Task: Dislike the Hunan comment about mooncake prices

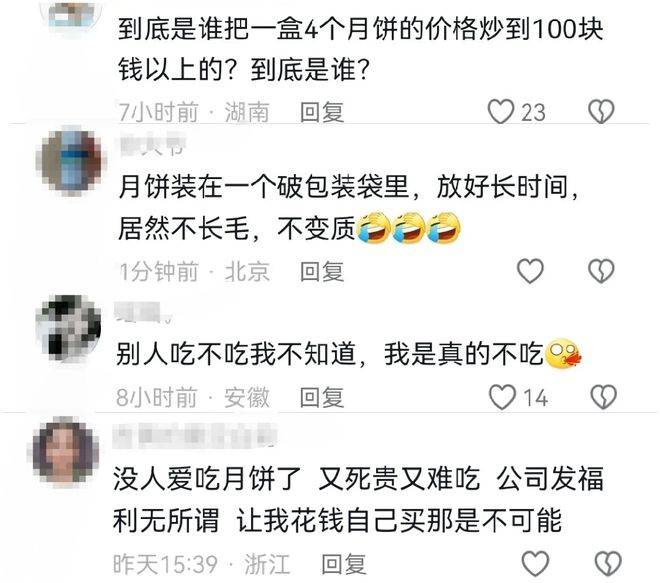Action: pyautogui.click(x=601, y=112)
